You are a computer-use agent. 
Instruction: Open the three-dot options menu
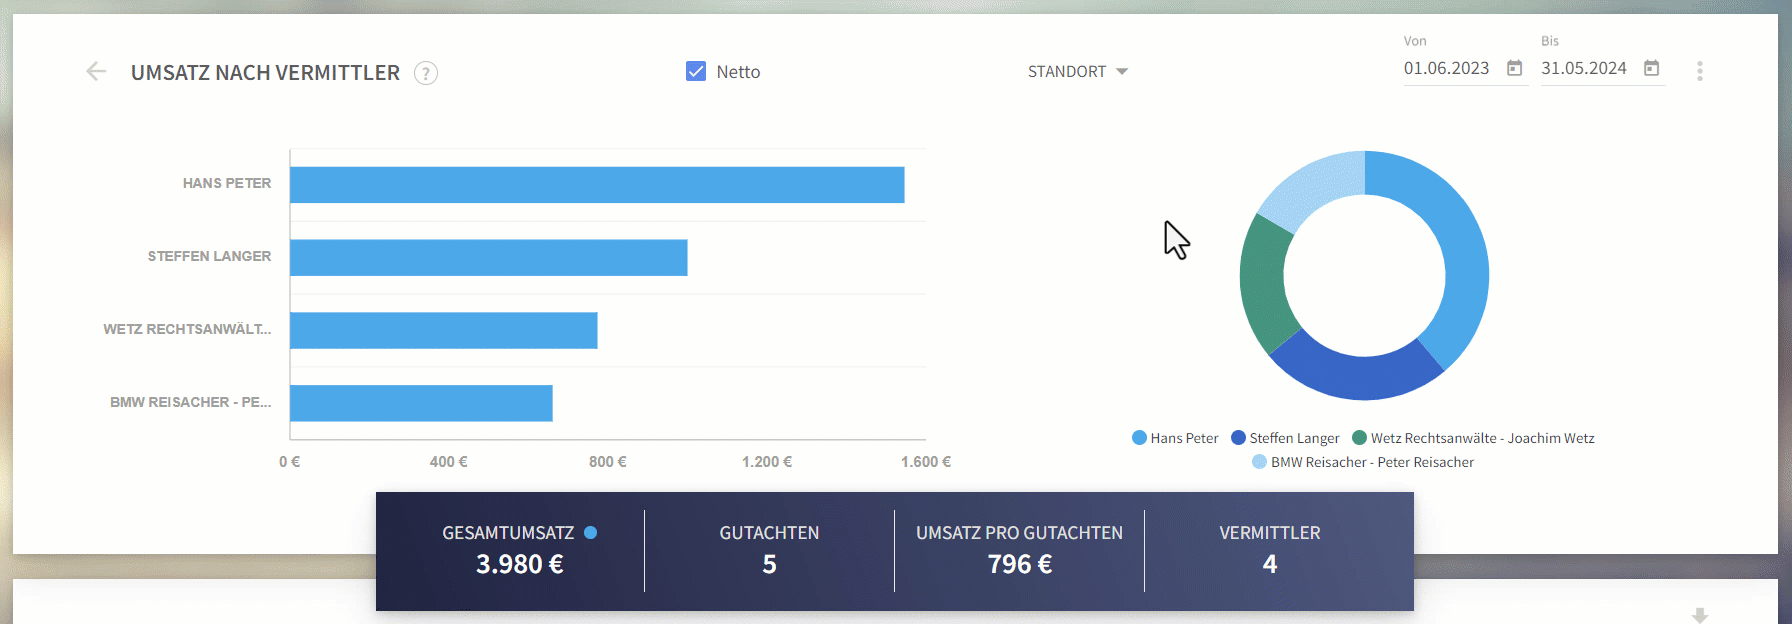(x=1700, y=71)
